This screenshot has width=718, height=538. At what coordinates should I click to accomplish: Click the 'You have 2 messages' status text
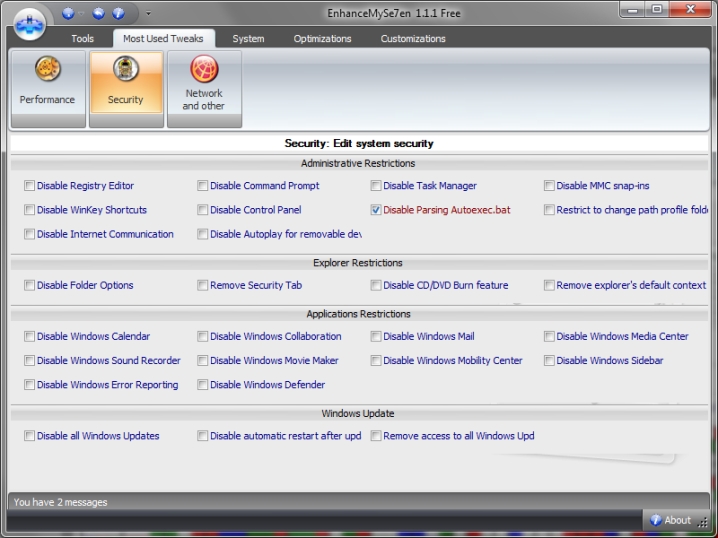(x=60, y=502)
